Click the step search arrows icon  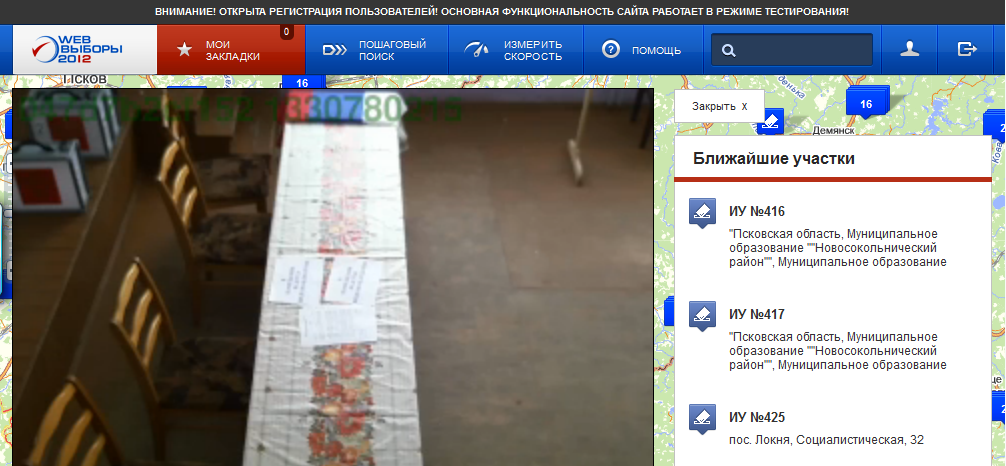click(334, 50)
